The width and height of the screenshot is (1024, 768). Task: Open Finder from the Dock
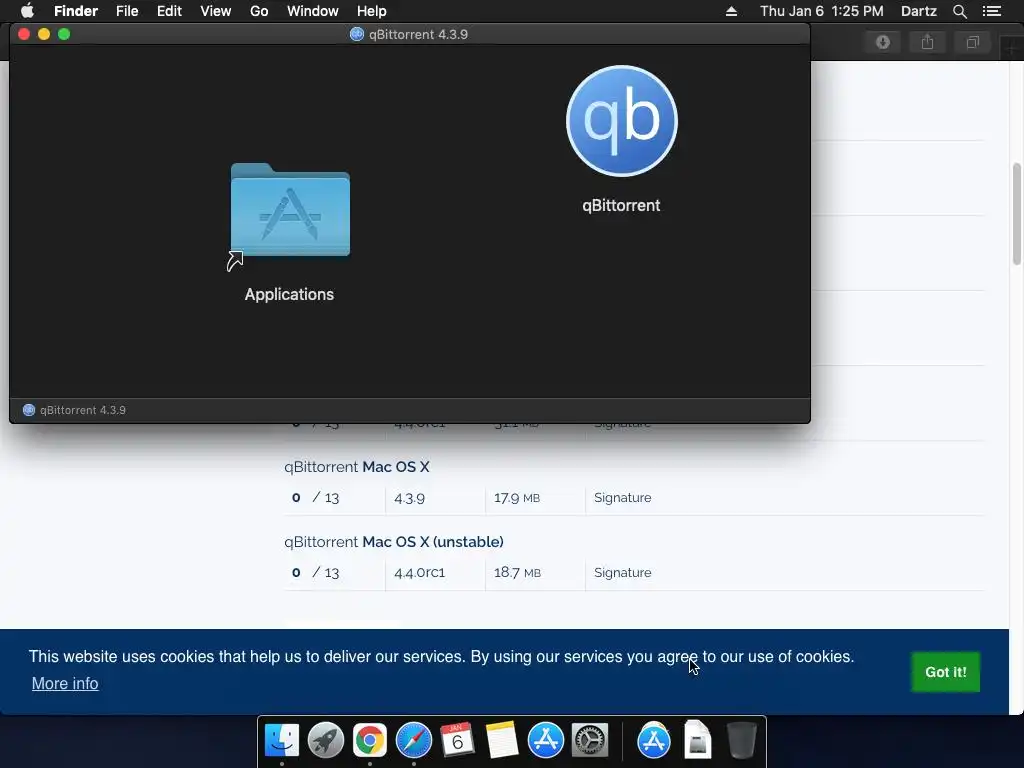pyautogui.click(x=282, y=741)
